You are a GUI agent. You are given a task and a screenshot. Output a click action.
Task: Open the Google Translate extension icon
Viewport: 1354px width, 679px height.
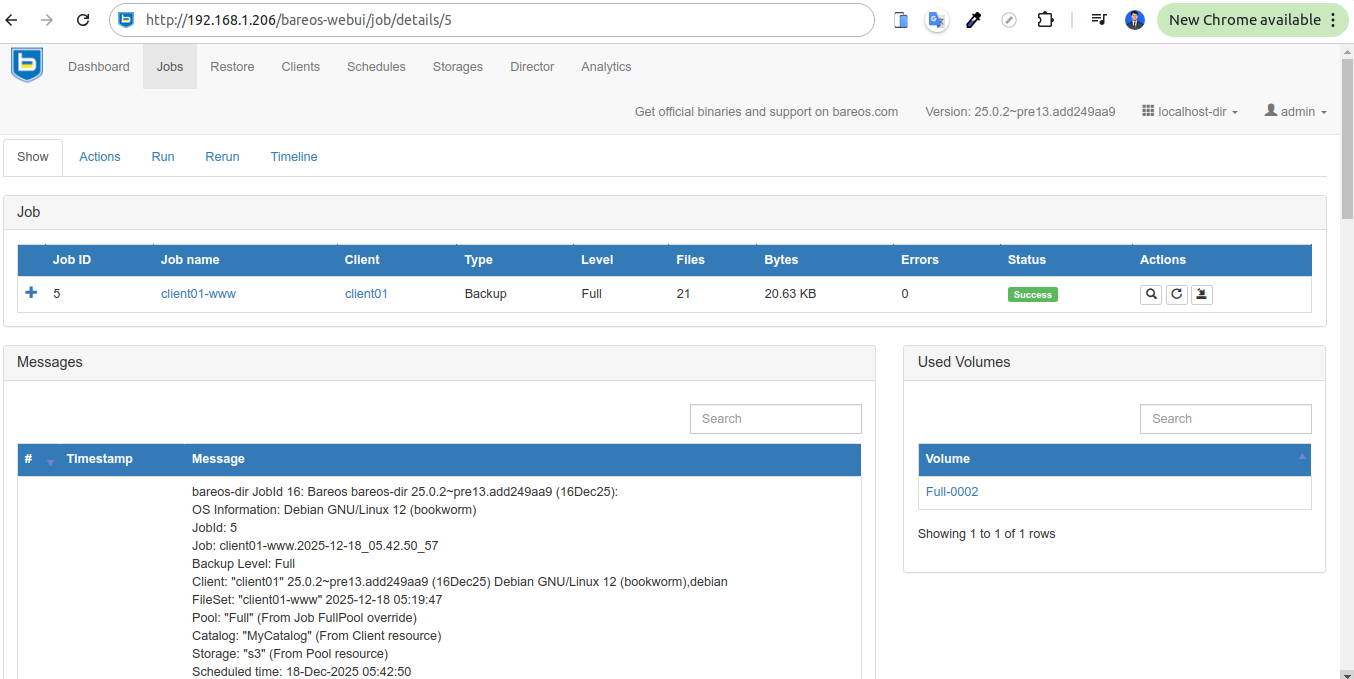[936, 20]
